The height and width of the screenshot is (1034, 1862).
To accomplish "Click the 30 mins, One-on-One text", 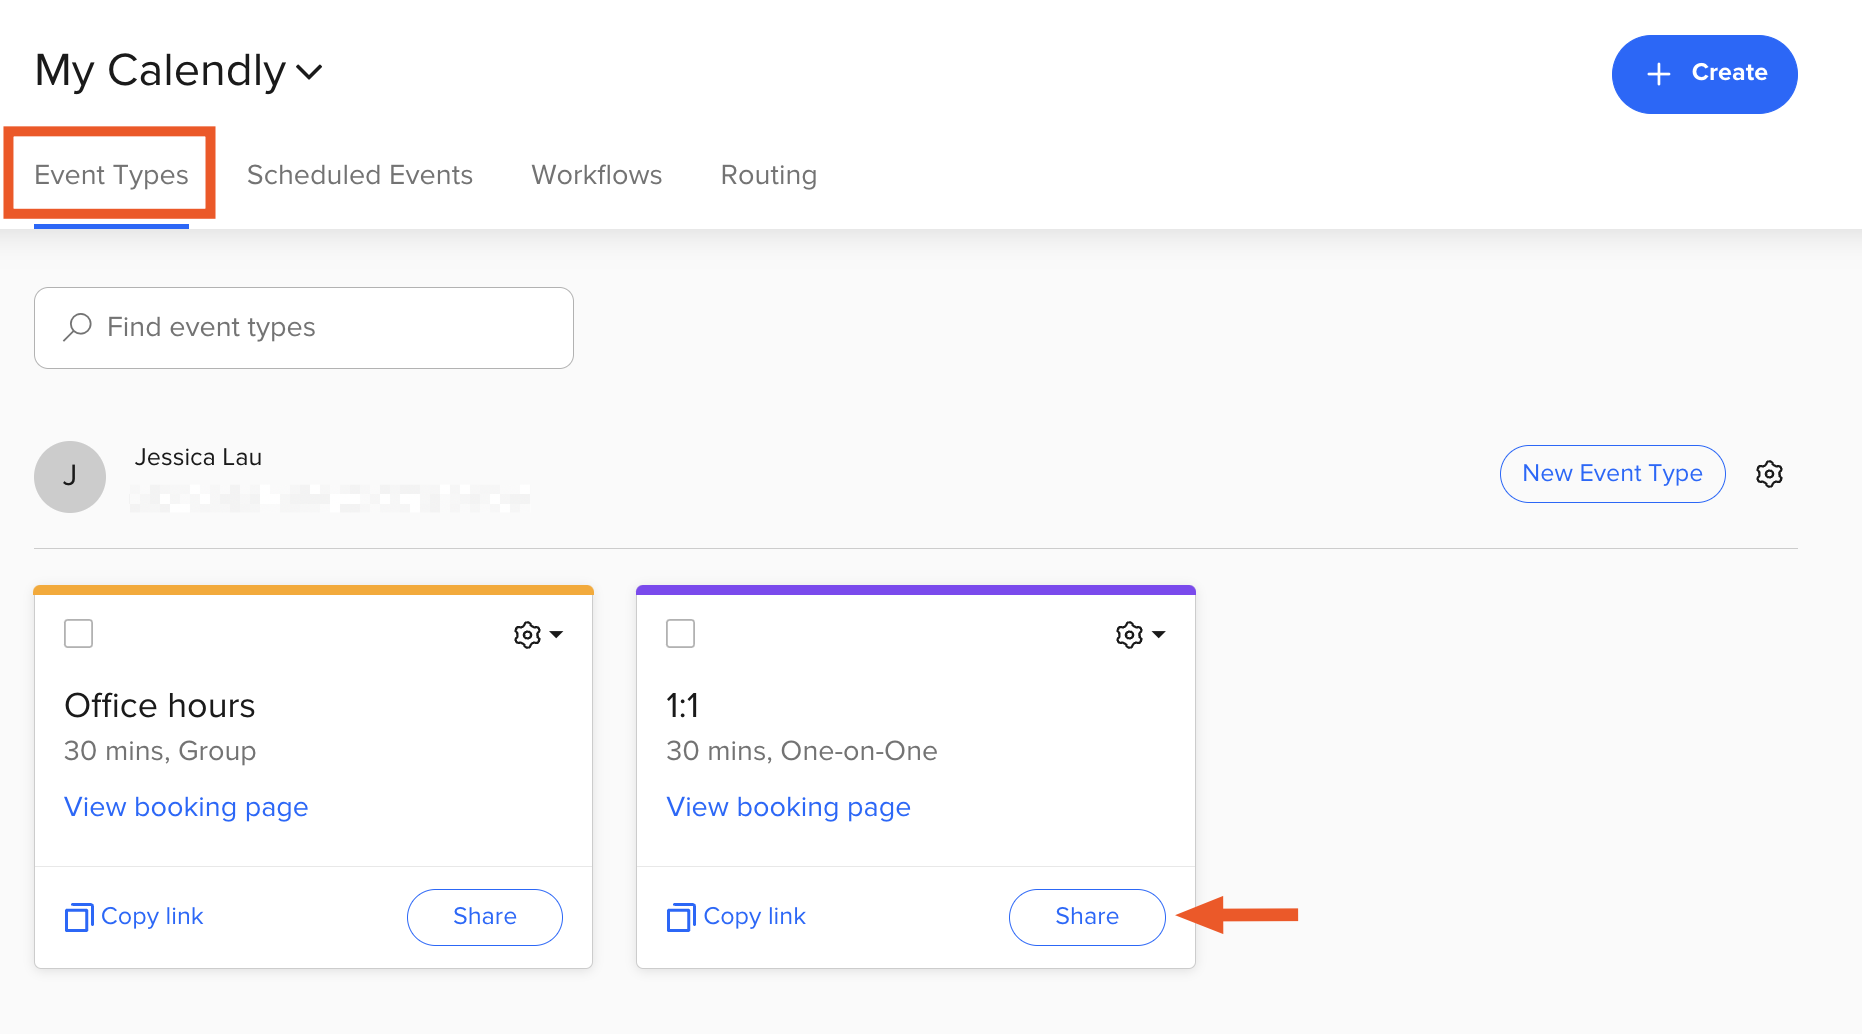I will (x=802, y=751).
